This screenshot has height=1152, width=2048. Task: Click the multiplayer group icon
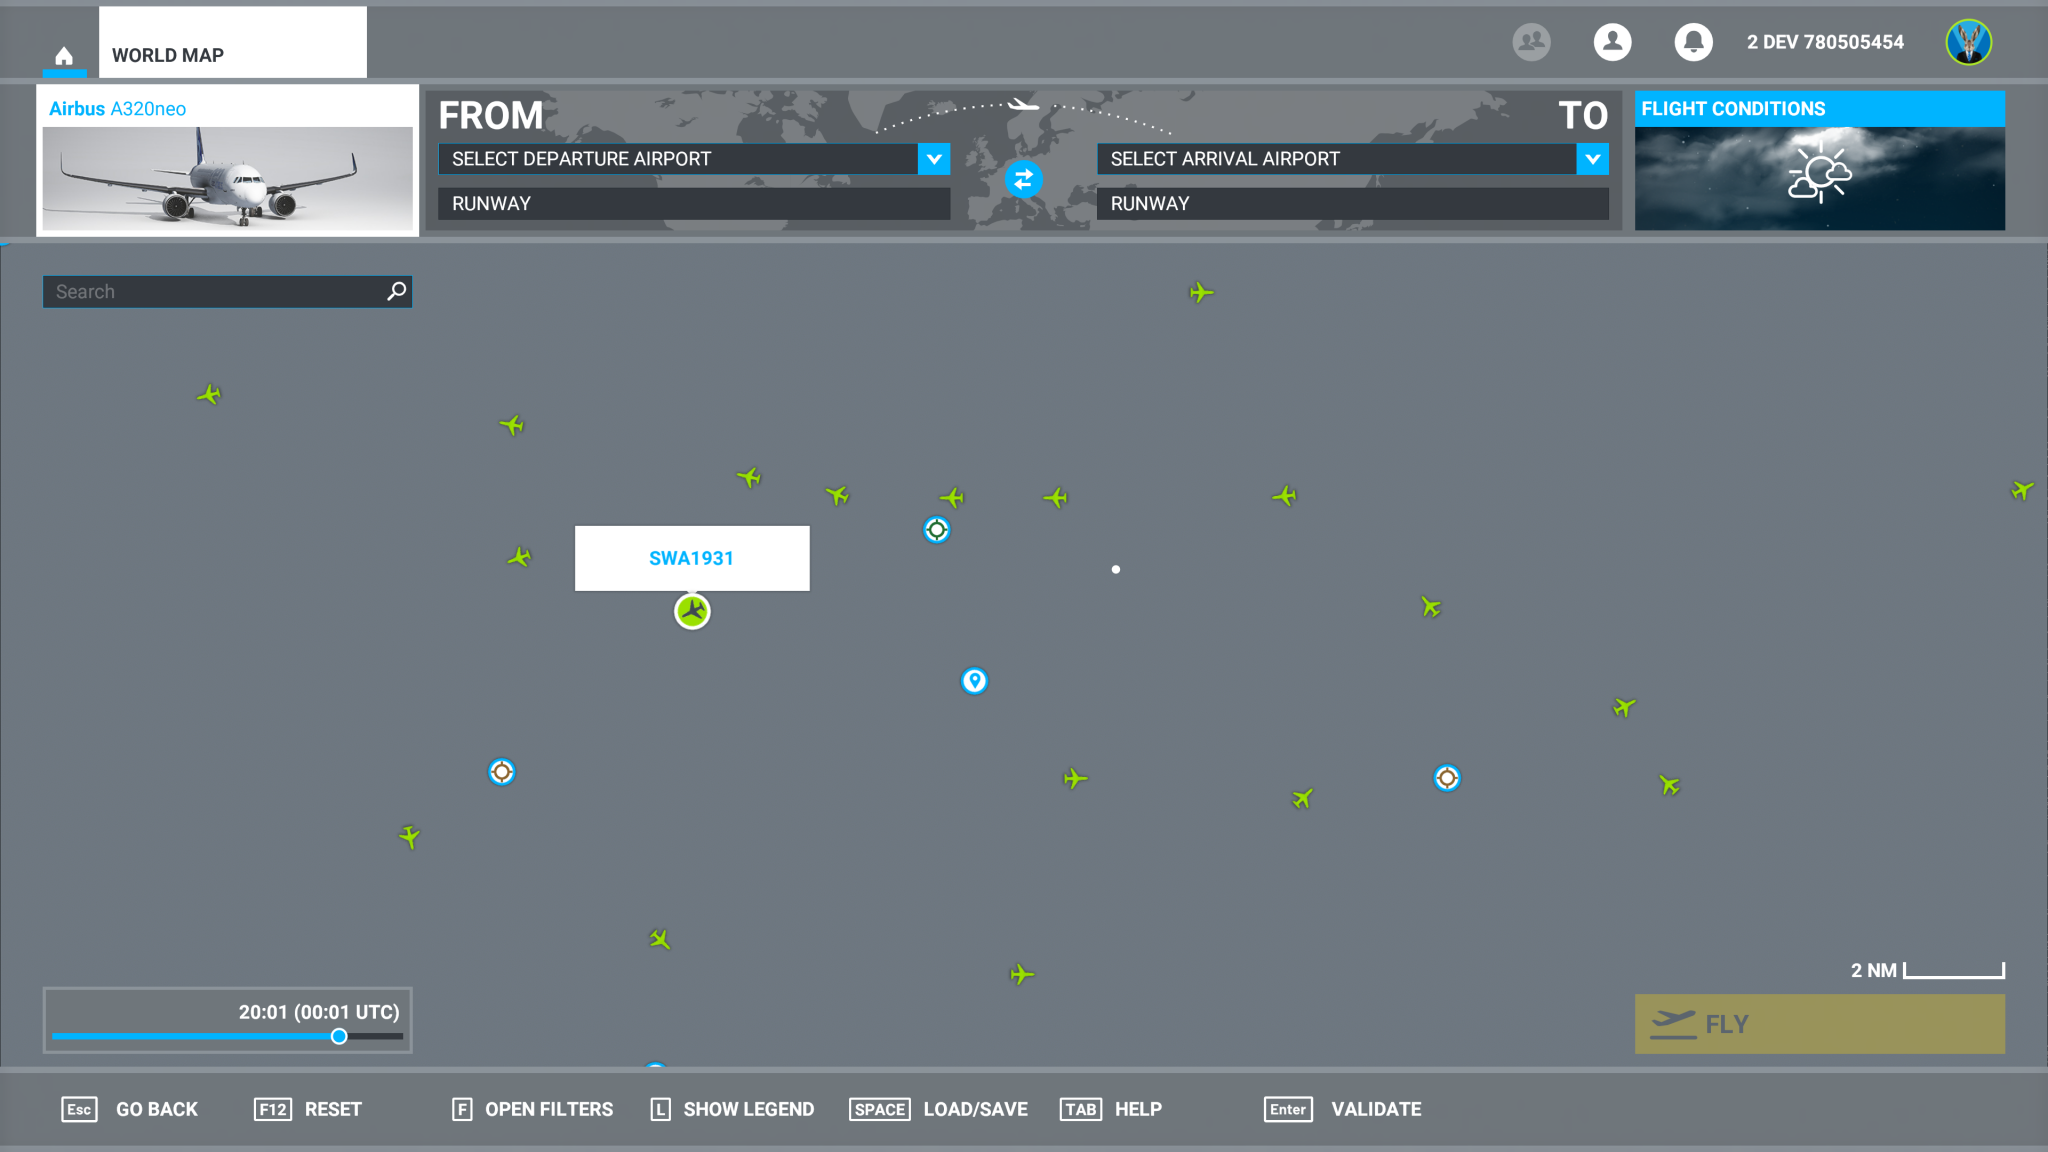(1531, 42)
